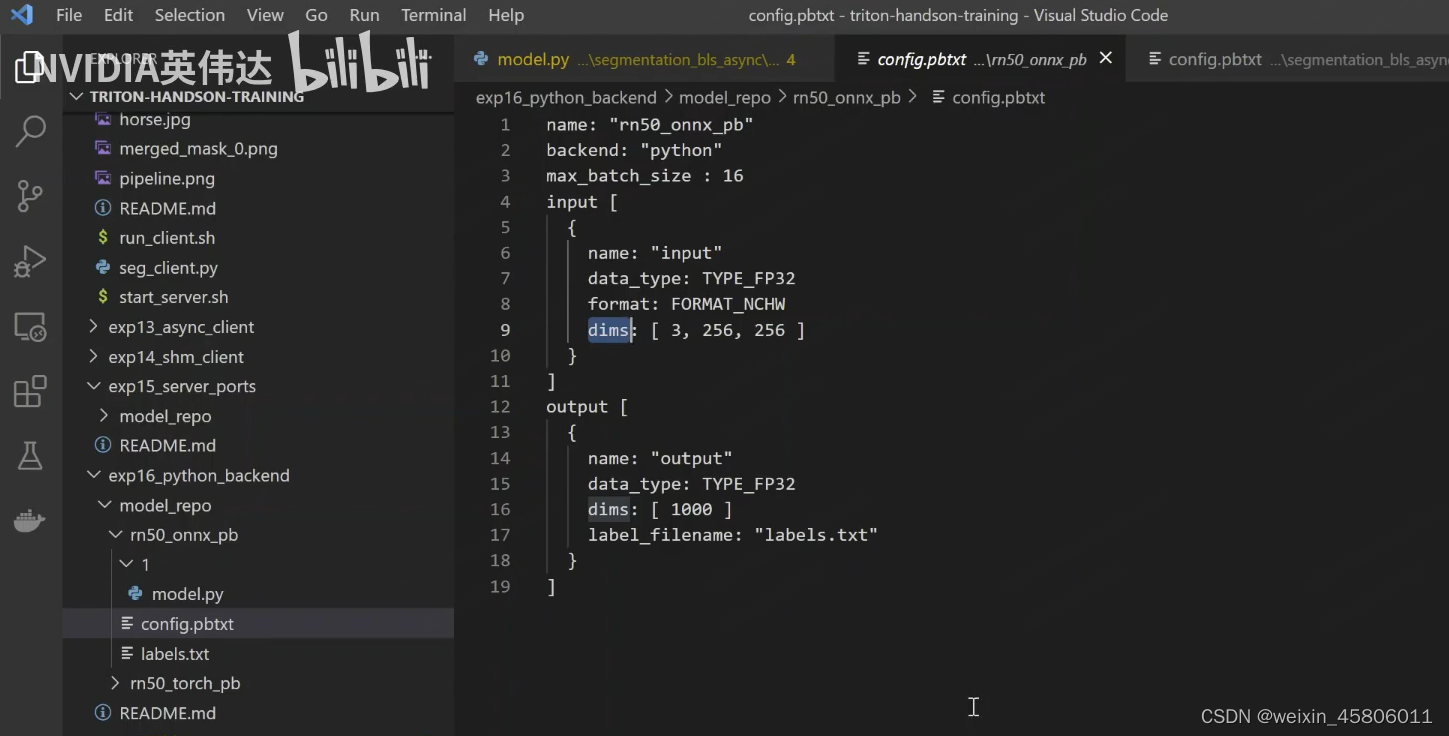Open the Testing flask view
The width and height of the screenshot is (1449, 736).
[31, 456]
